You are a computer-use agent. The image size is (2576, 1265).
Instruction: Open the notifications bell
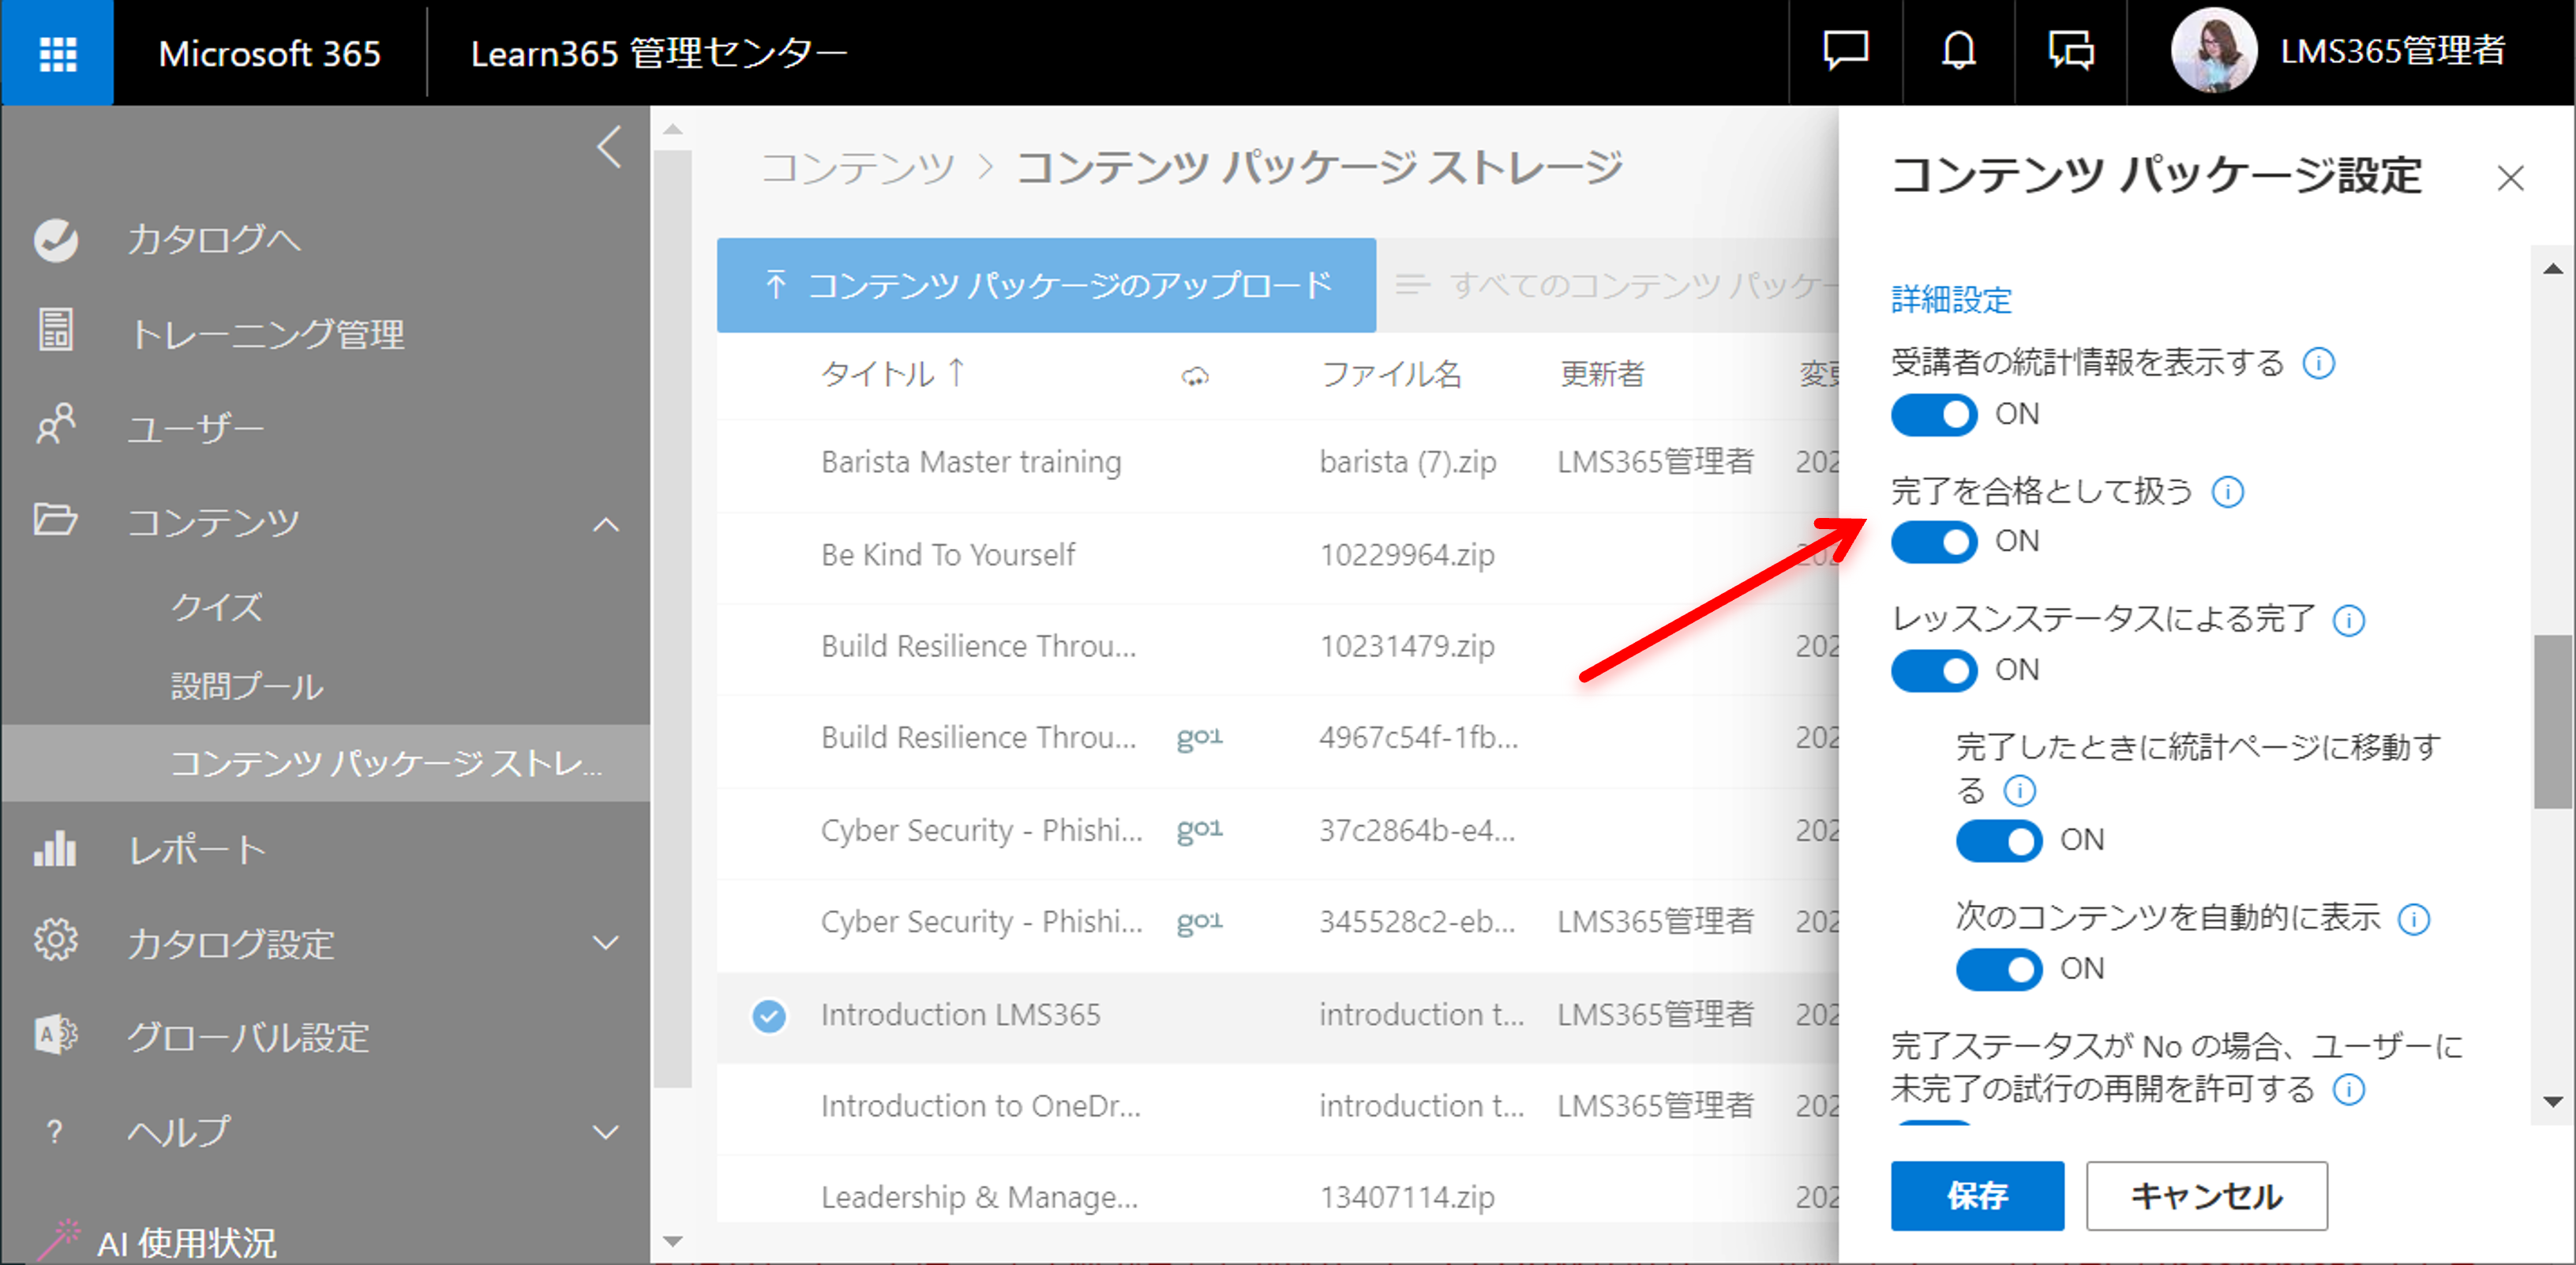(1958, 50)
